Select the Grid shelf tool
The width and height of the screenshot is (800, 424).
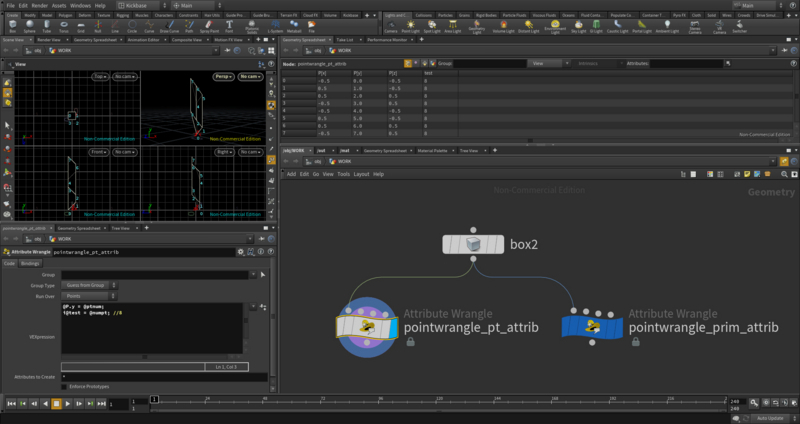point(81,26)
